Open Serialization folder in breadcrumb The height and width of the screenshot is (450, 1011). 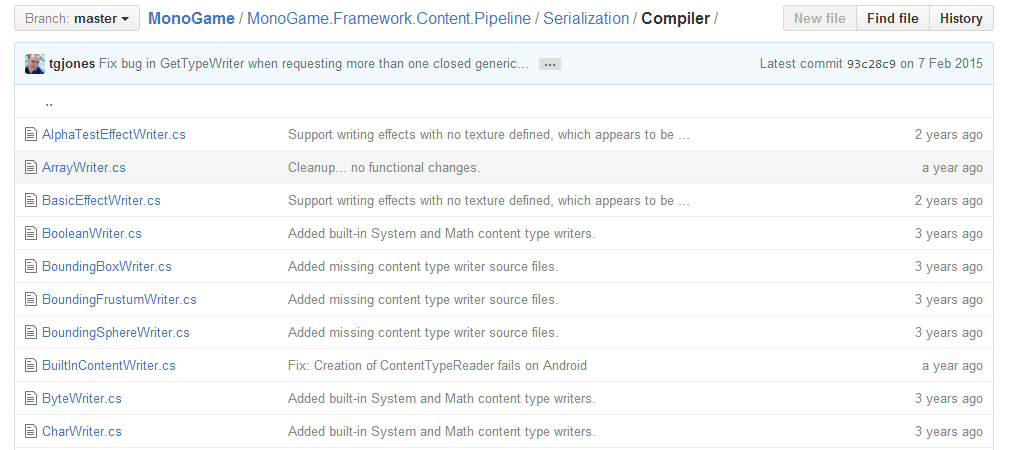[x=586, y=18]
